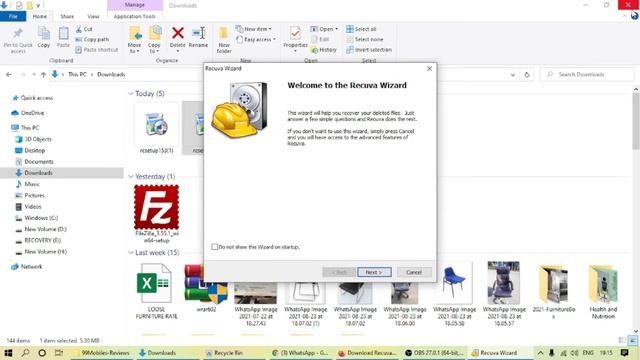Click the file list vertical scrollbar

636,122
